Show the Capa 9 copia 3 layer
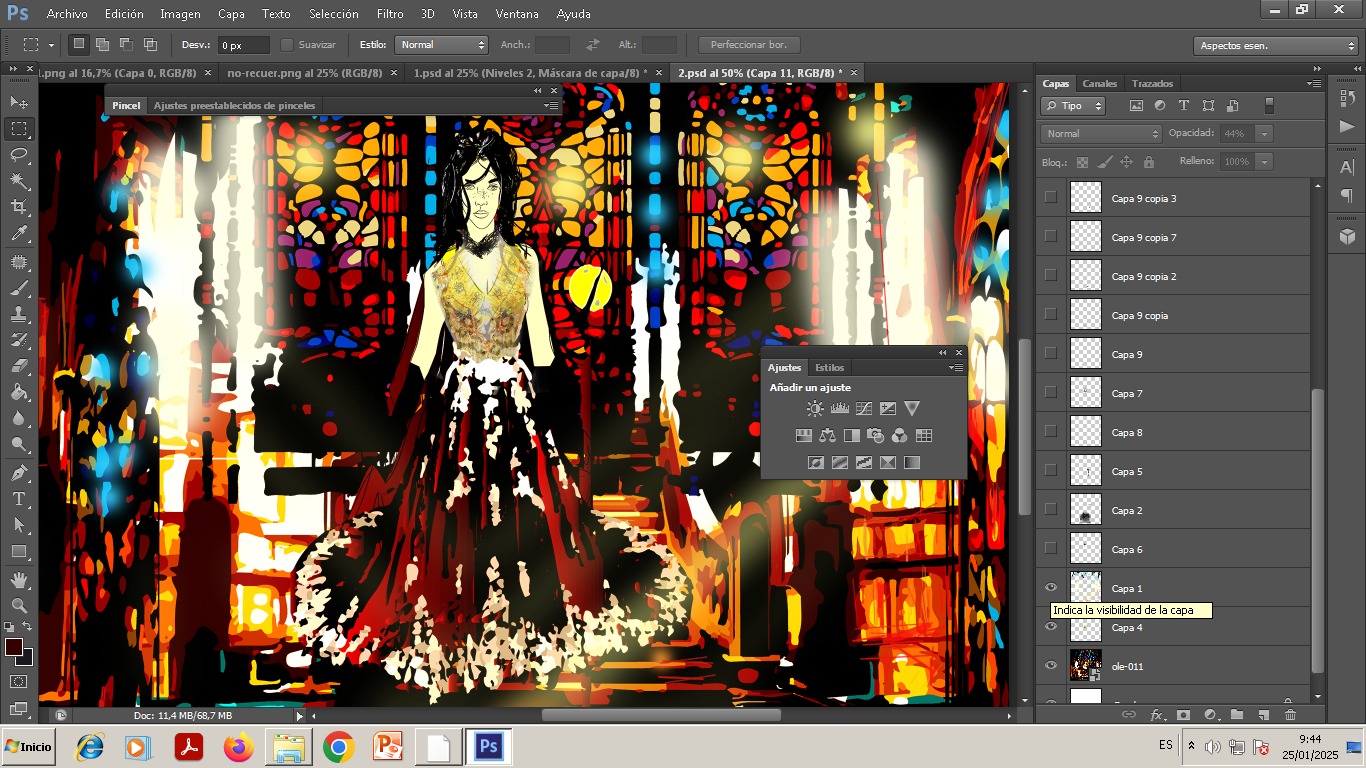The height and width of the screenshot is (768, 1366). (1050, 198)
